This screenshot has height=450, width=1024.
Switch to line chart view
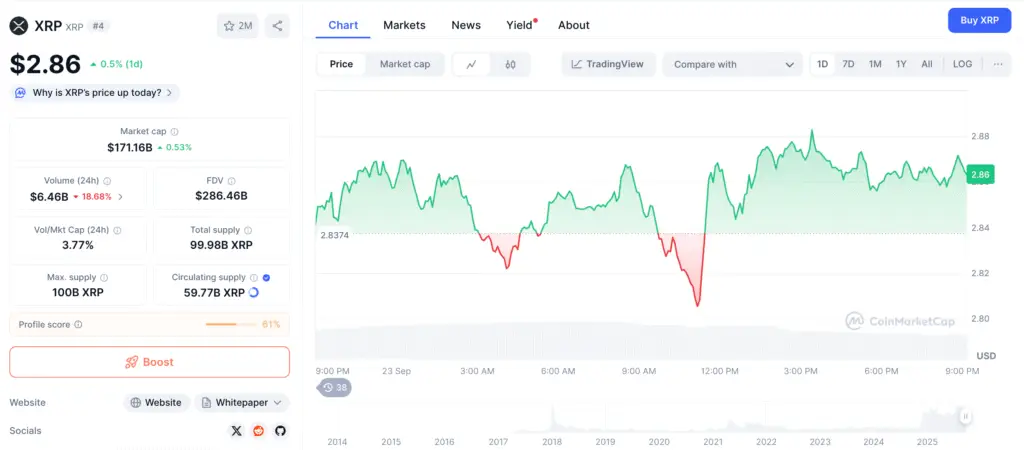(x=472, y=64)
